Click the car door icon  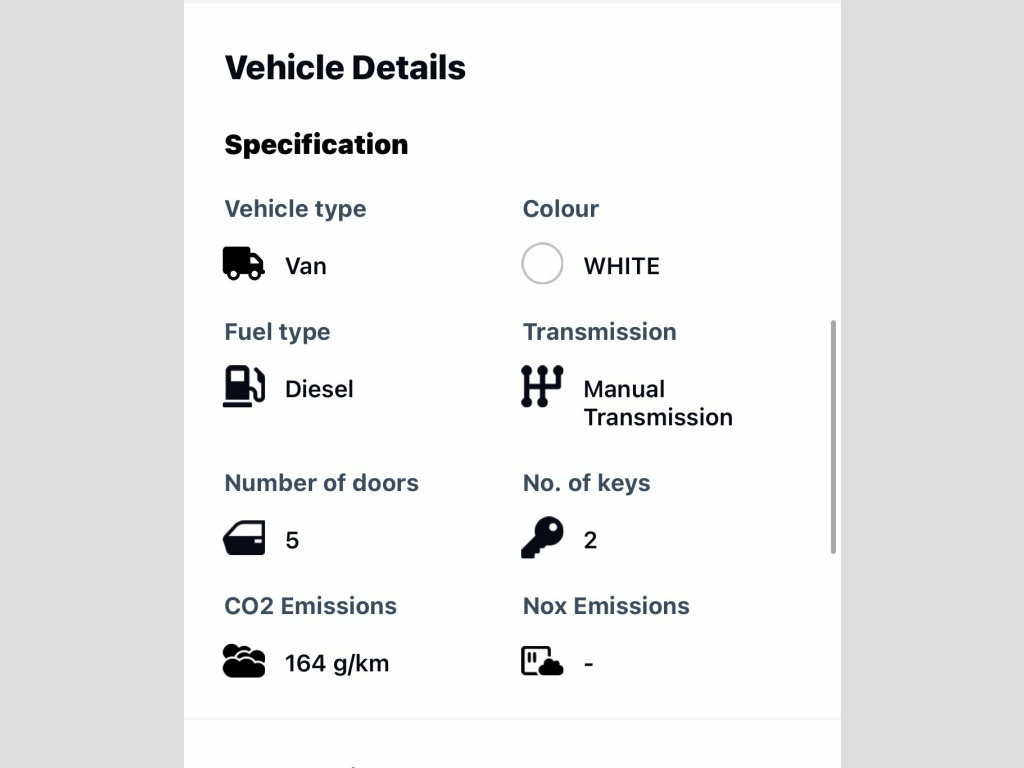pyautogui.click(x=244, y=538)
